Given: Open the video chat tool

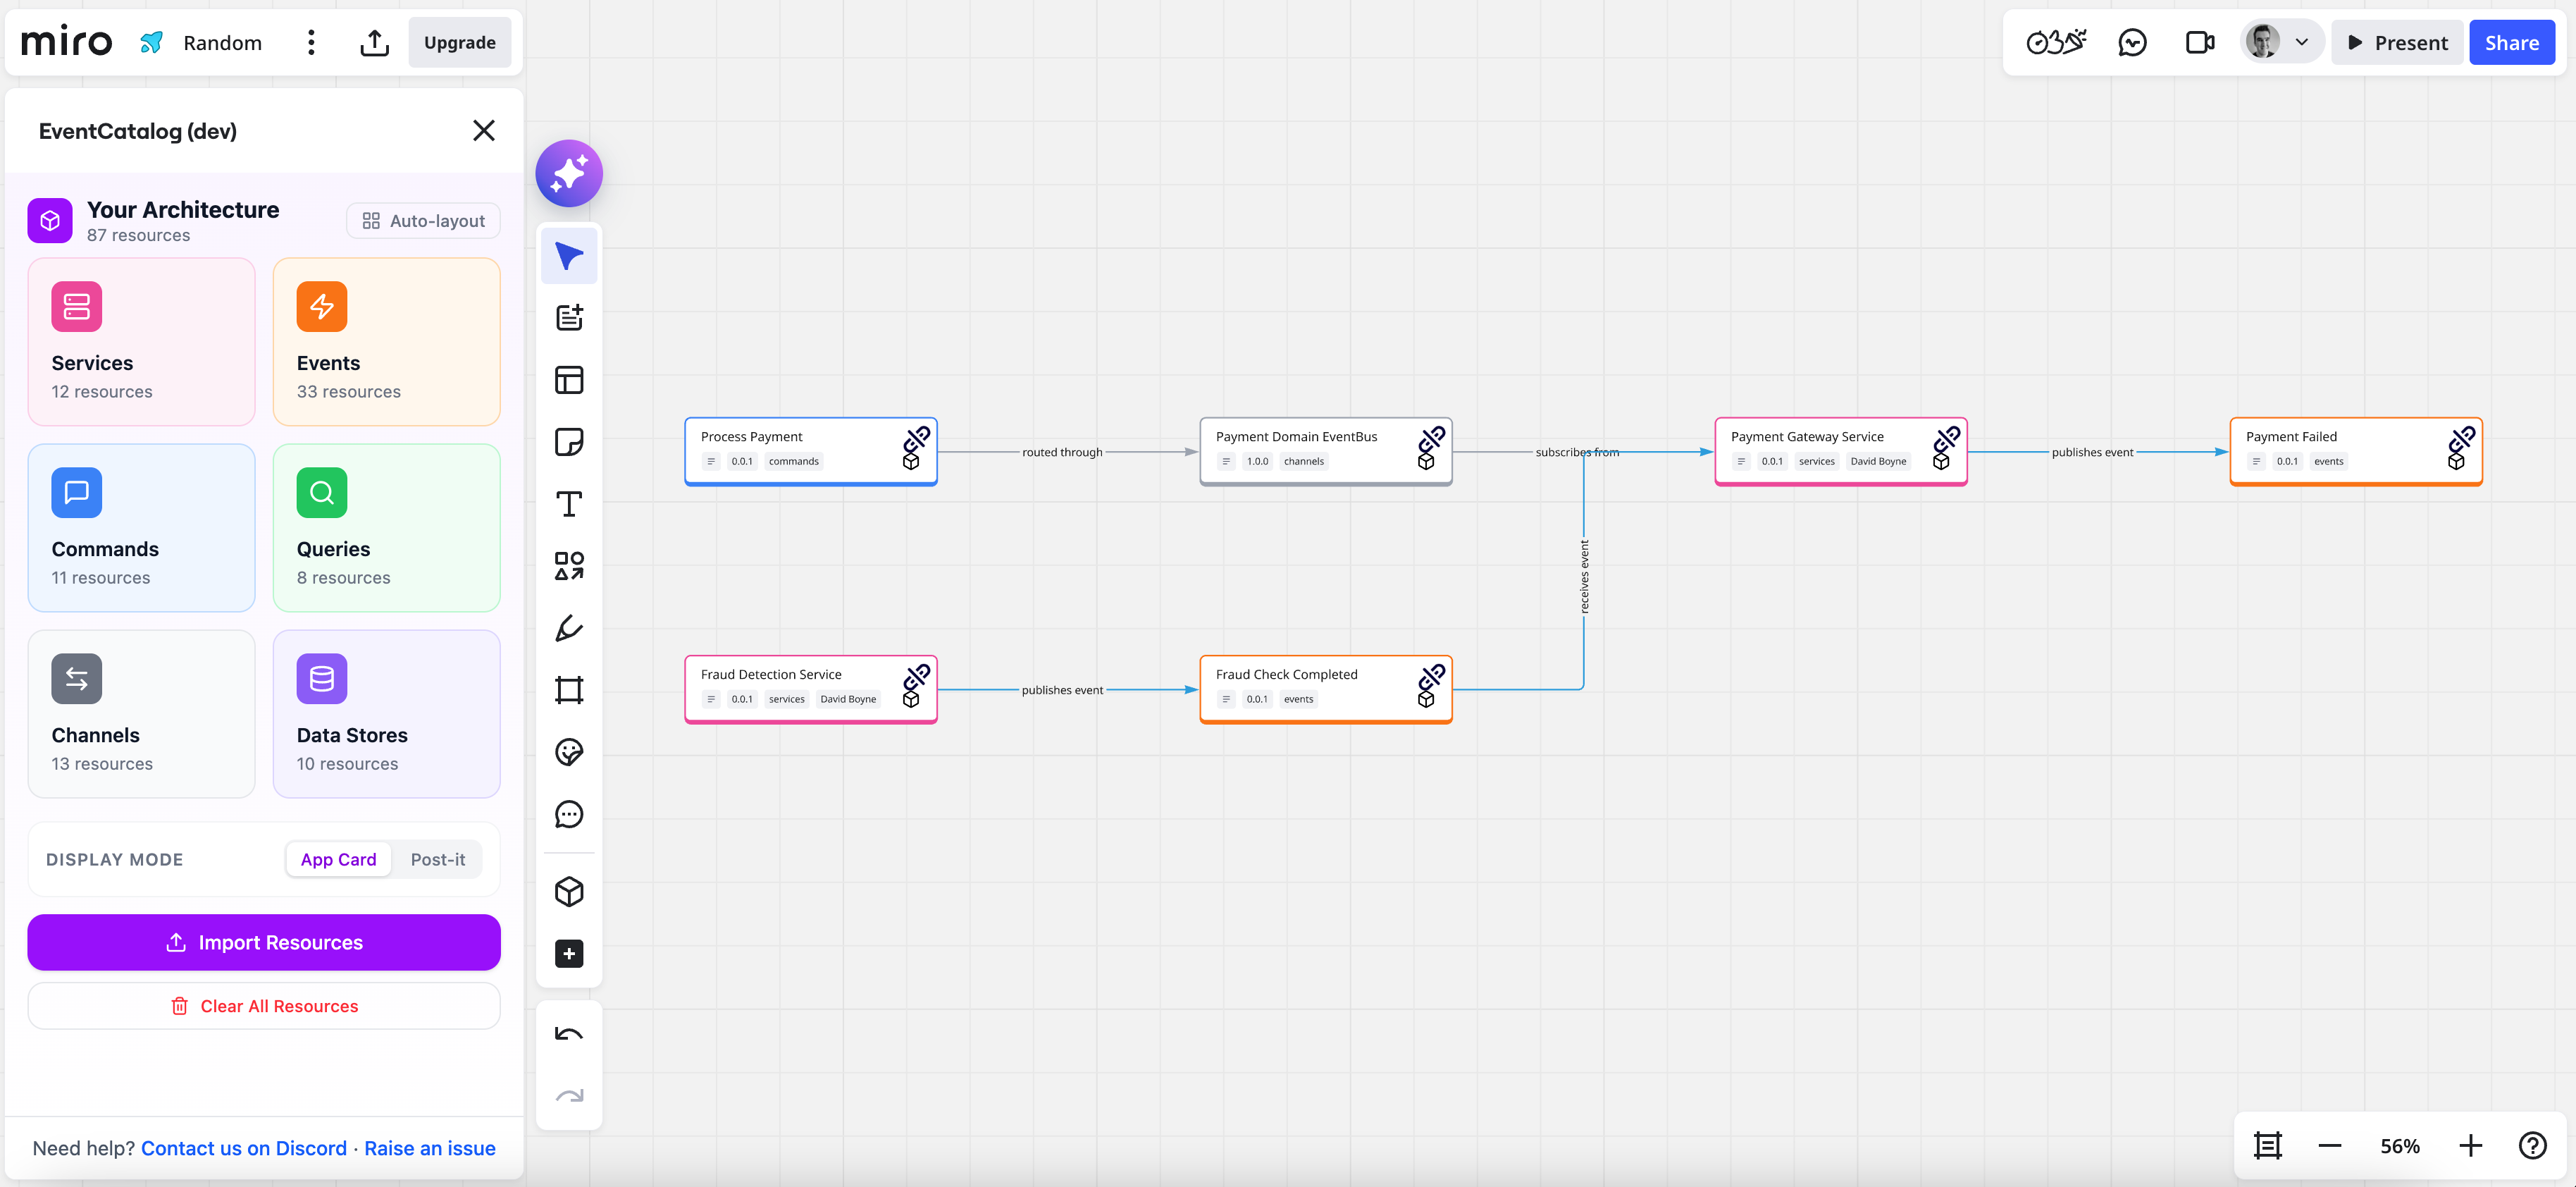Looking at the screenshot, I should [2199, 42].
